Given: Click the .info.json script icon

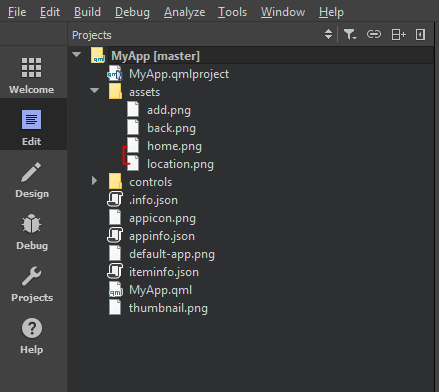Looking at the screenshot, I should tap(115, 199).
